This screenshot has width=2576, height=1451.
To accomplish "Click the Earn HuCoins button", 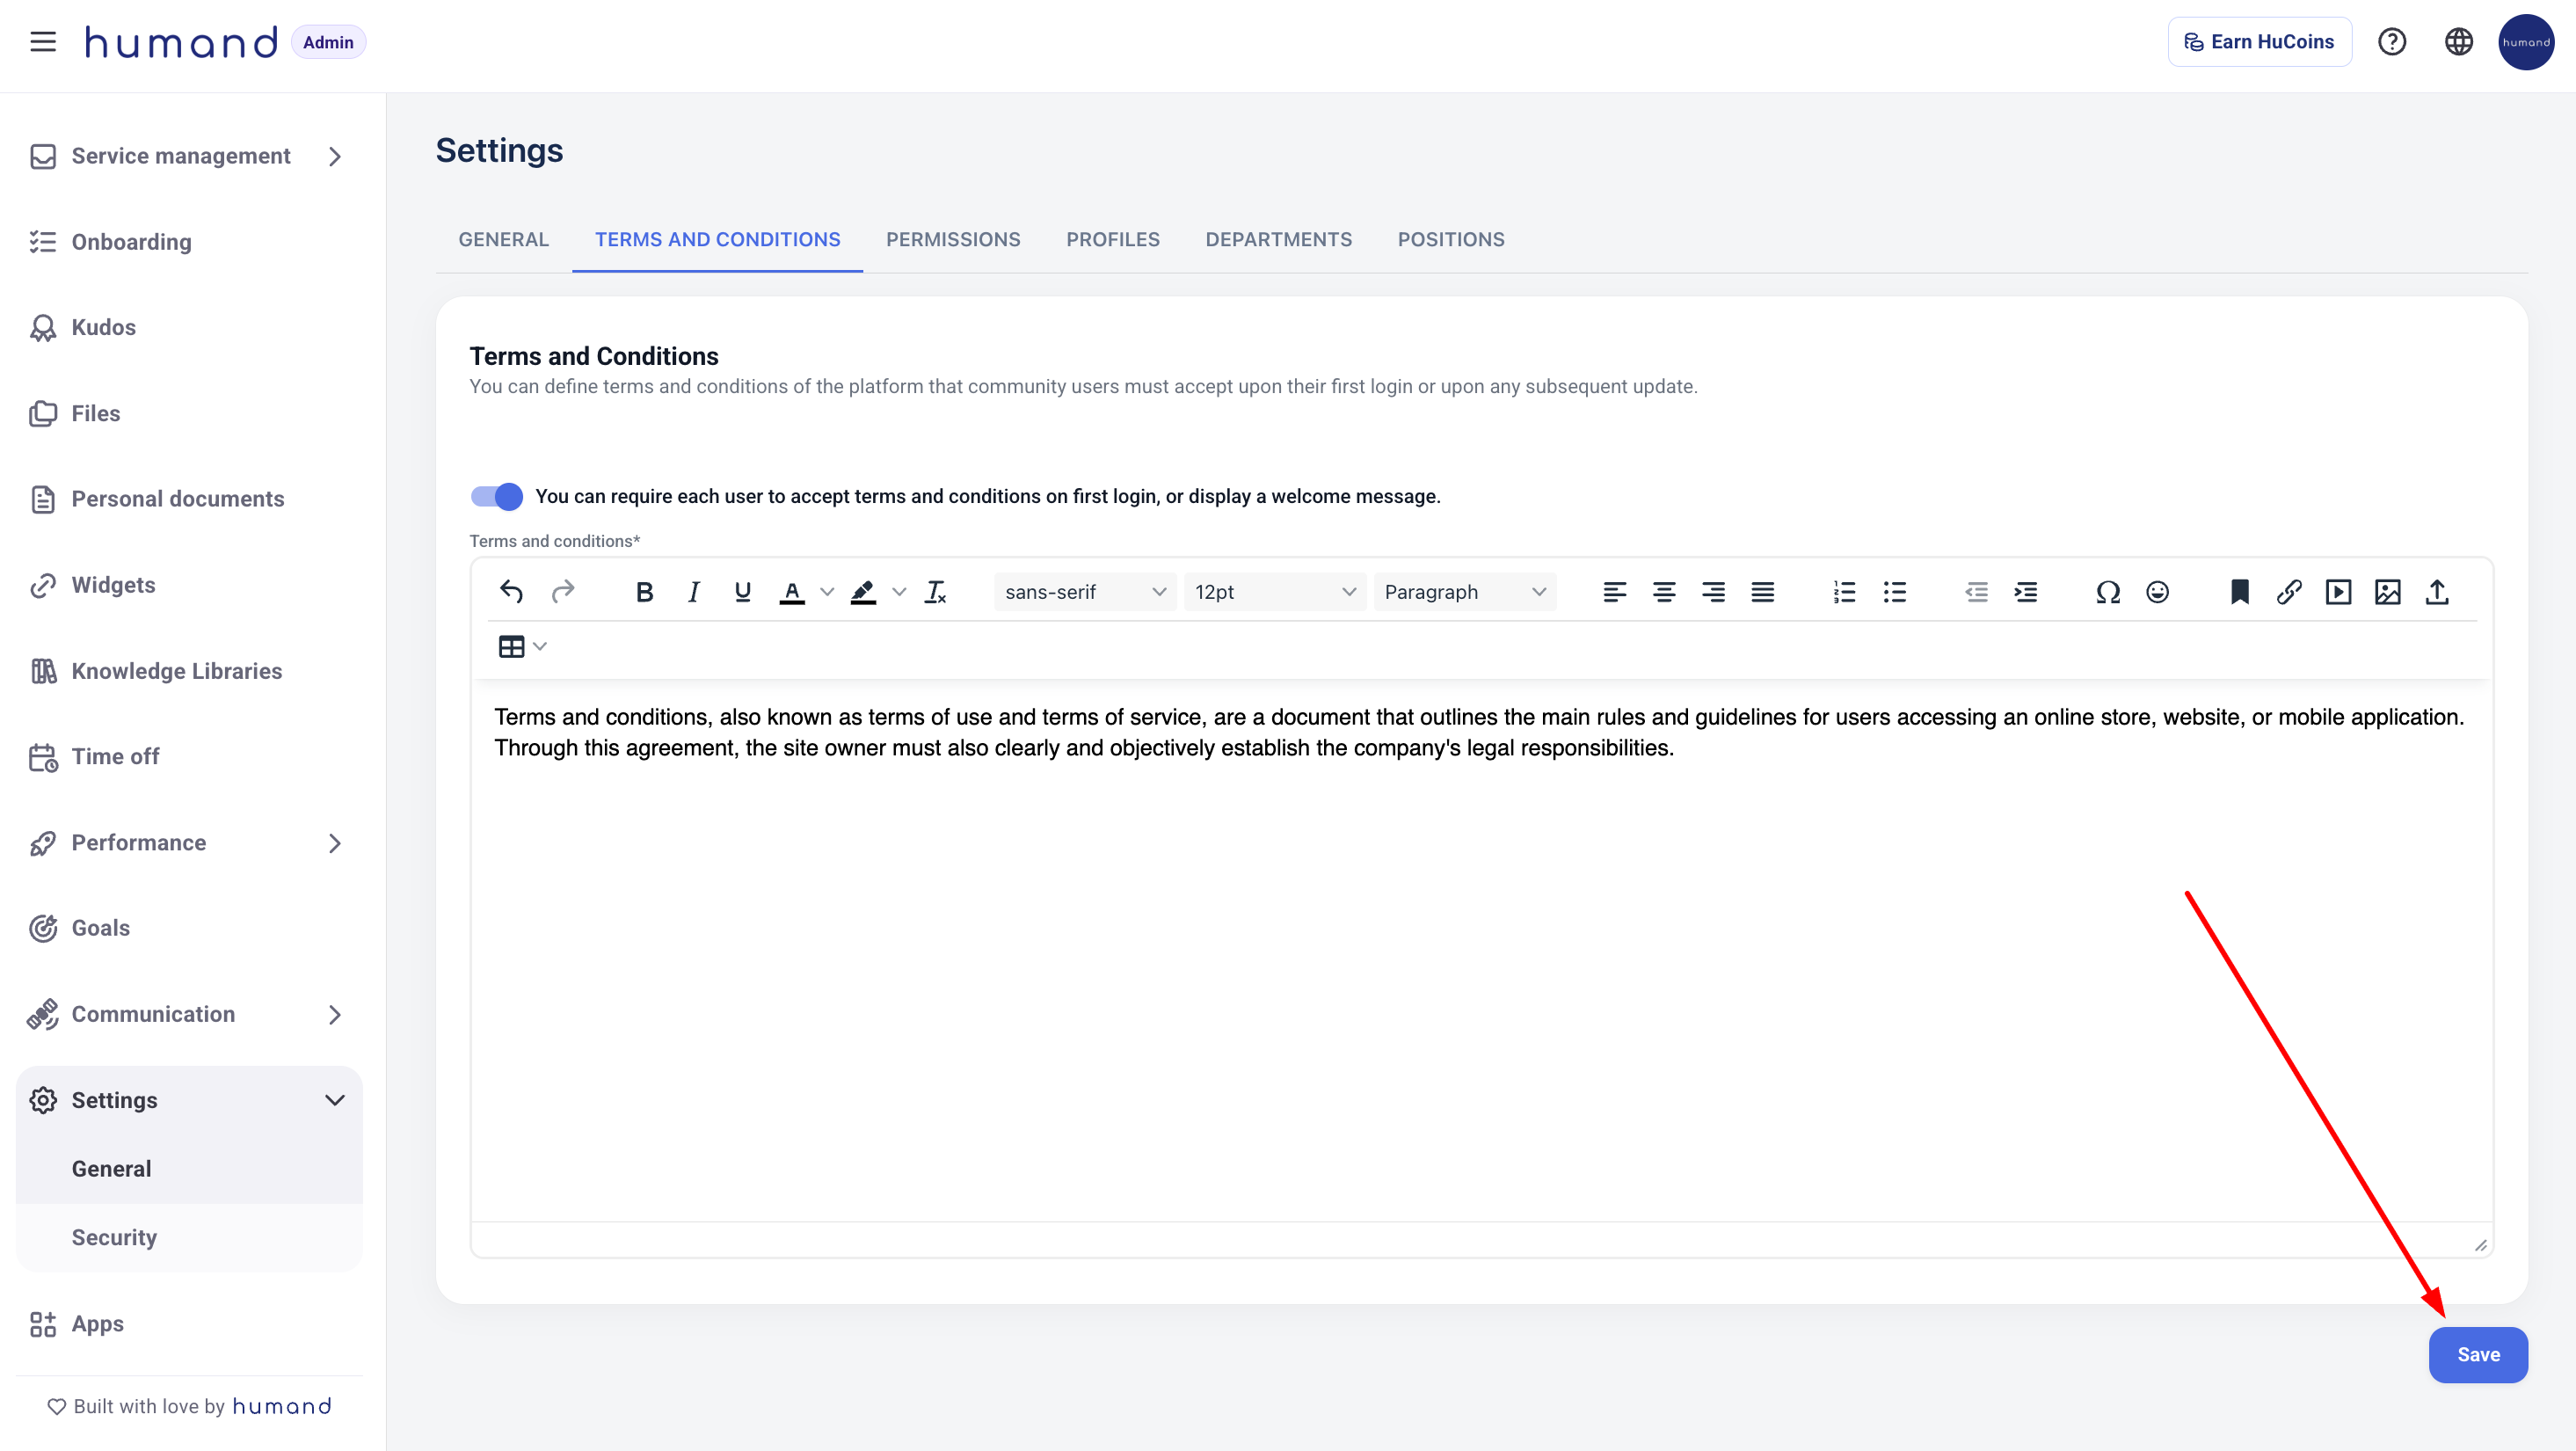I will [2259, 42].
